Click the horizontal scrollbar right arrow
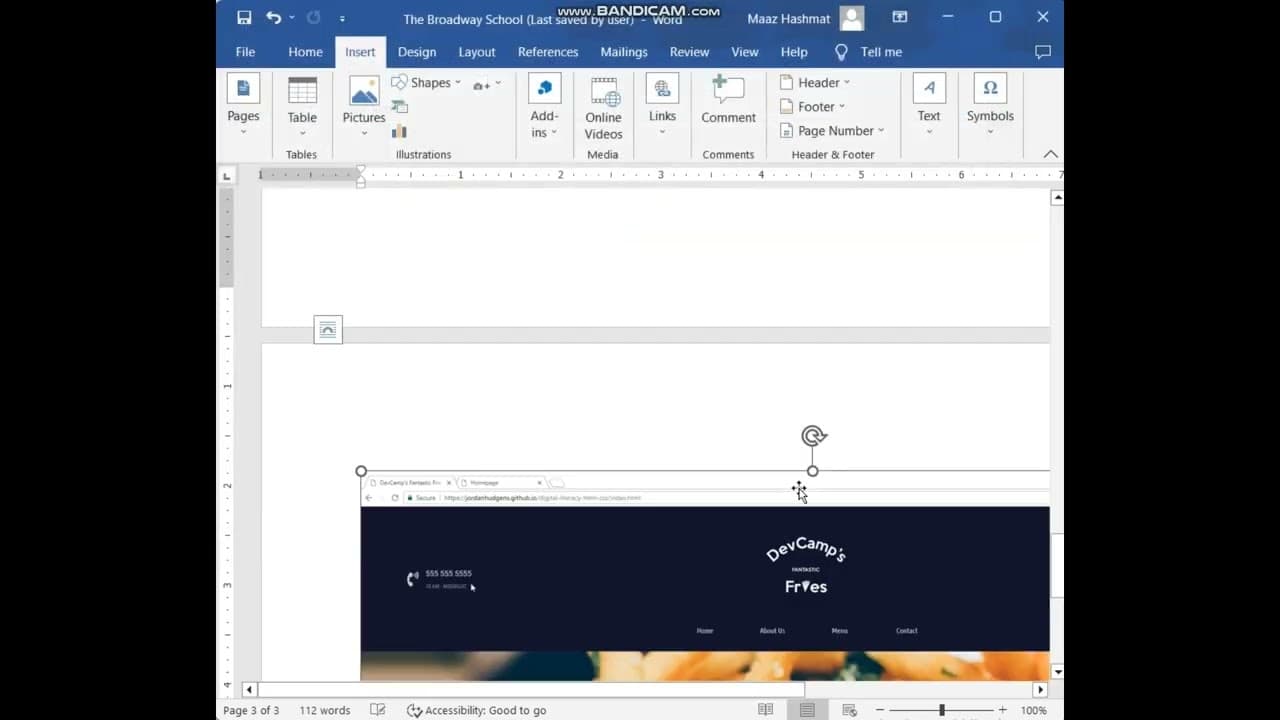The width and height of the screenshot is (1280, 720). point(1041,690)
